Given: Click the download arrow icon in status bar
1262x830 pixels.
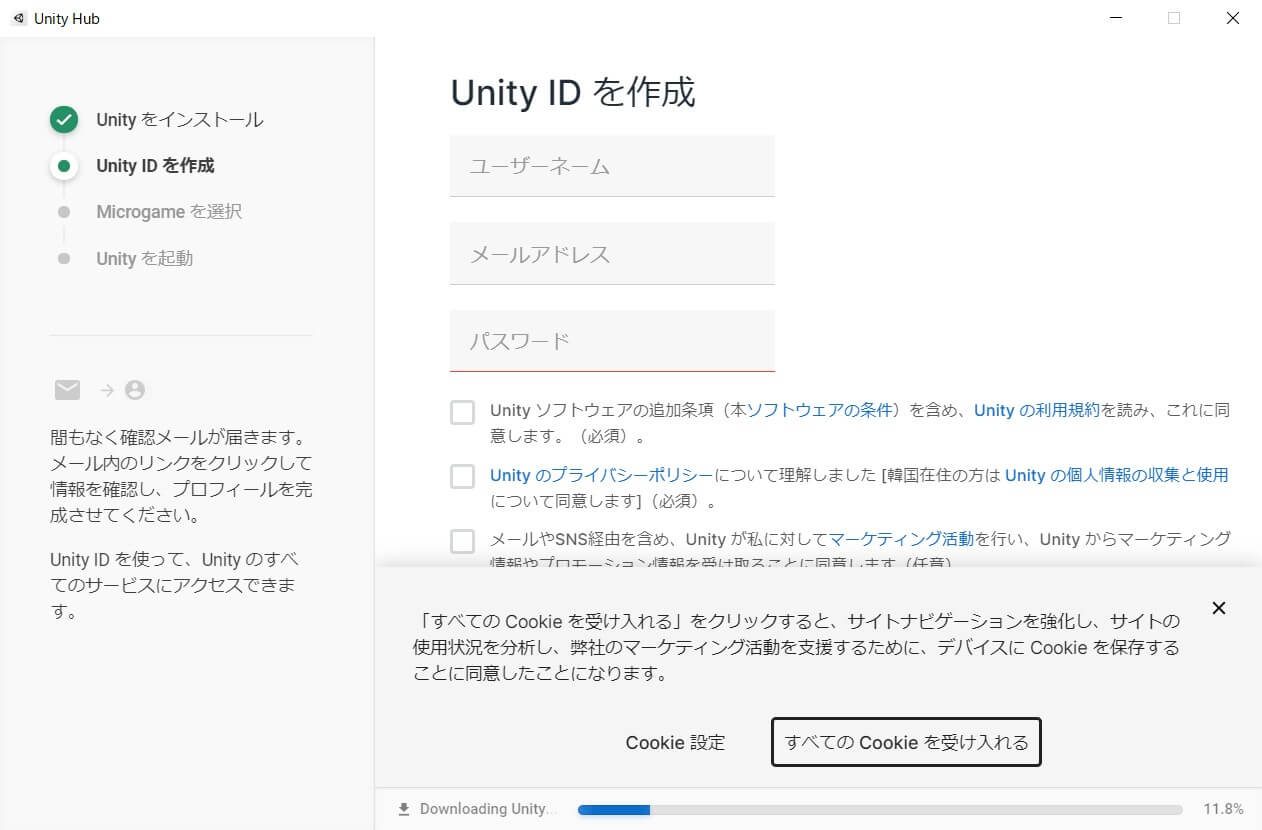Looking at the screenshot, I should pos(404,808).
